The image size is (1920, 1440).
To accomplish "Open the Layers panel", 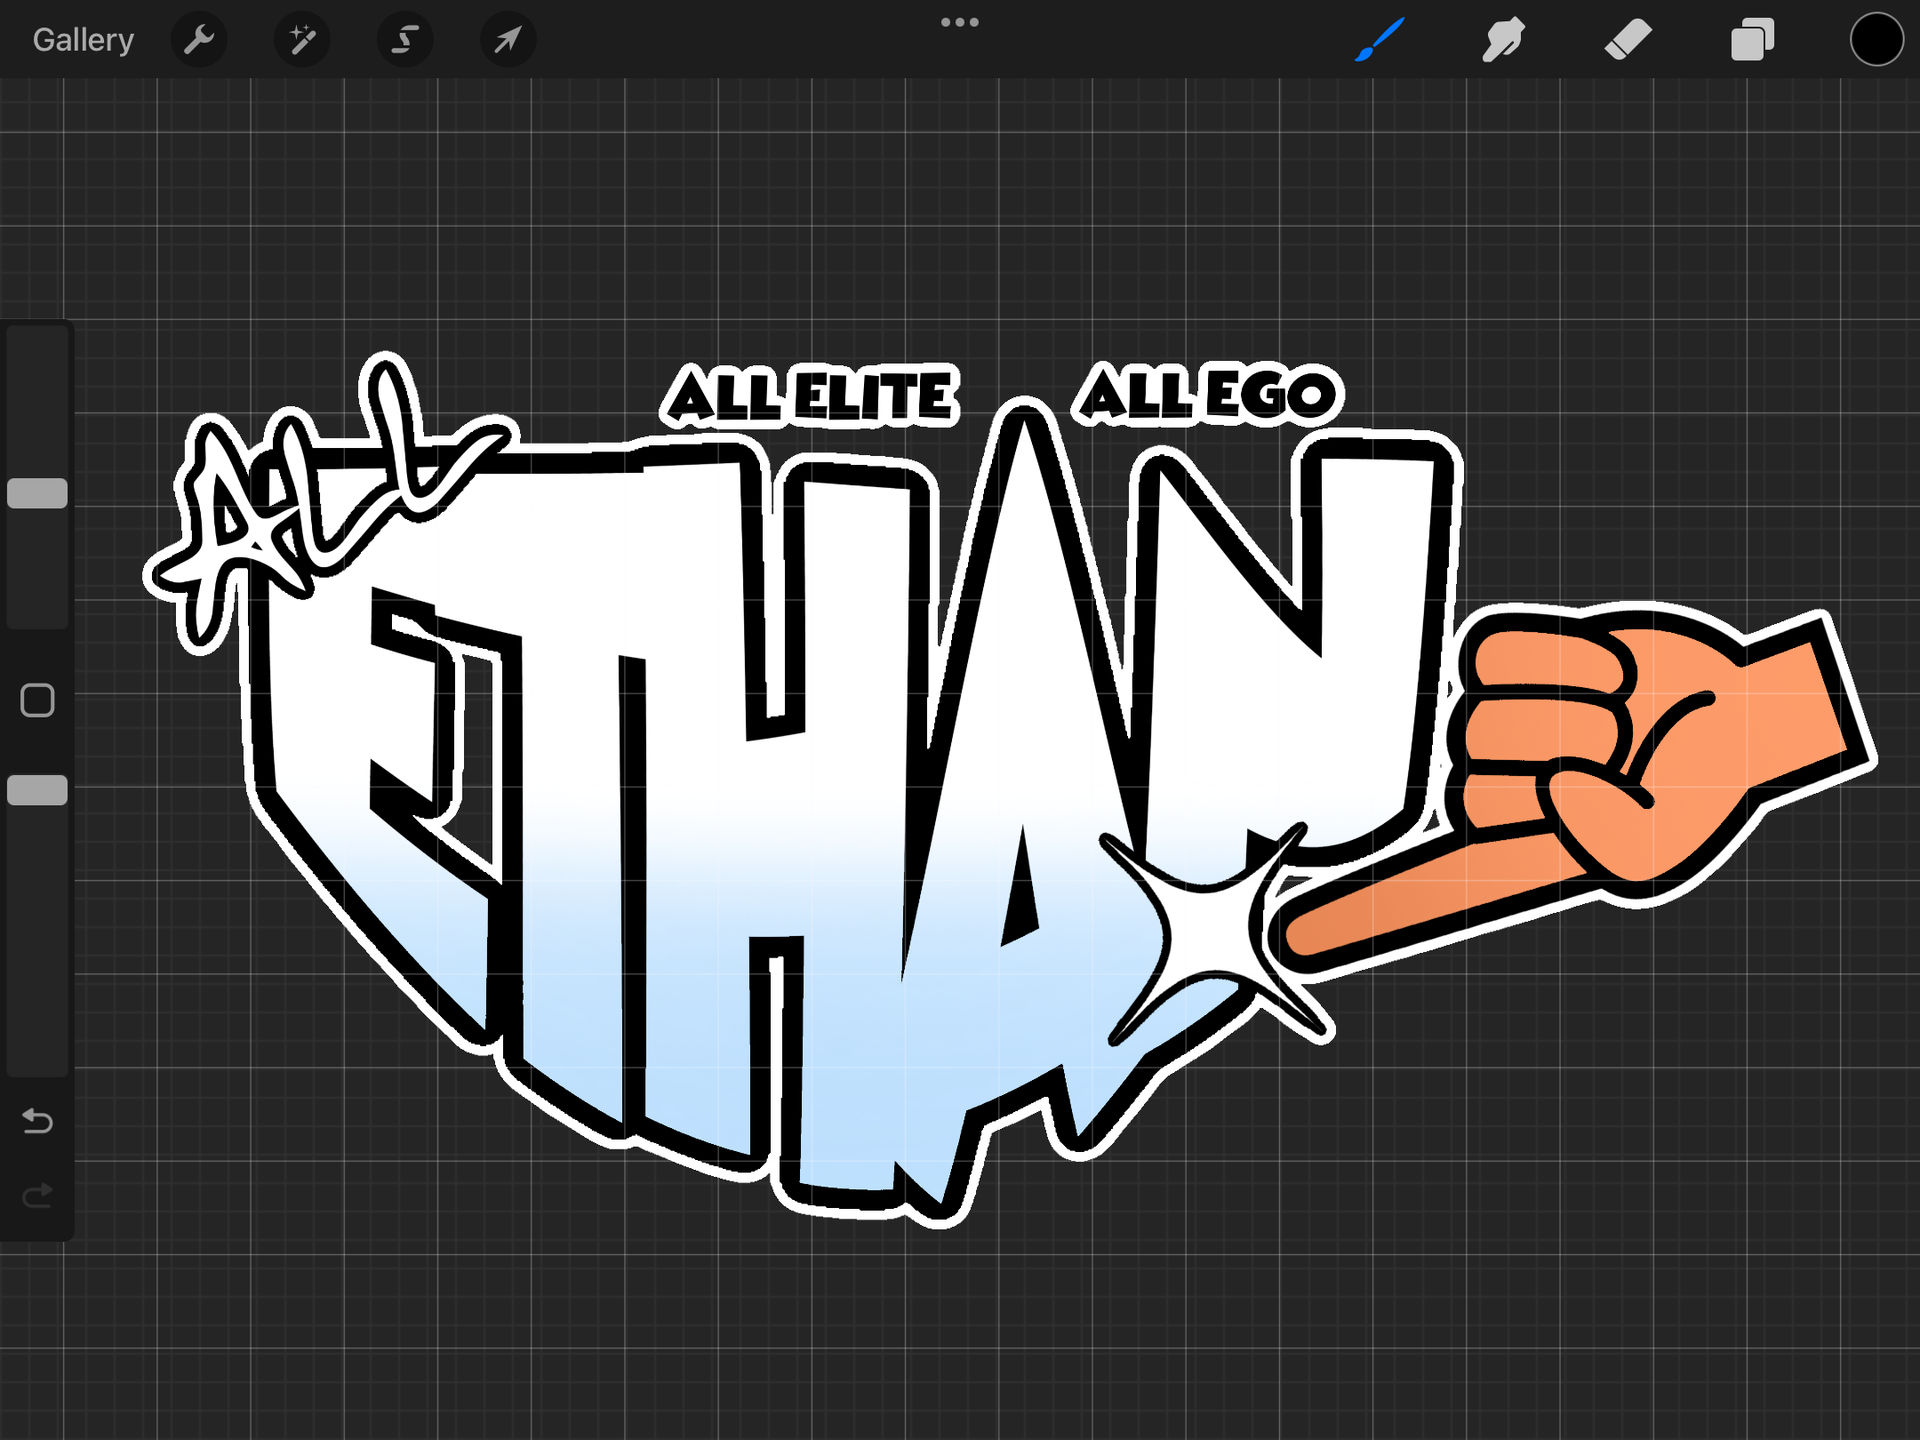I will (1752, 40).
